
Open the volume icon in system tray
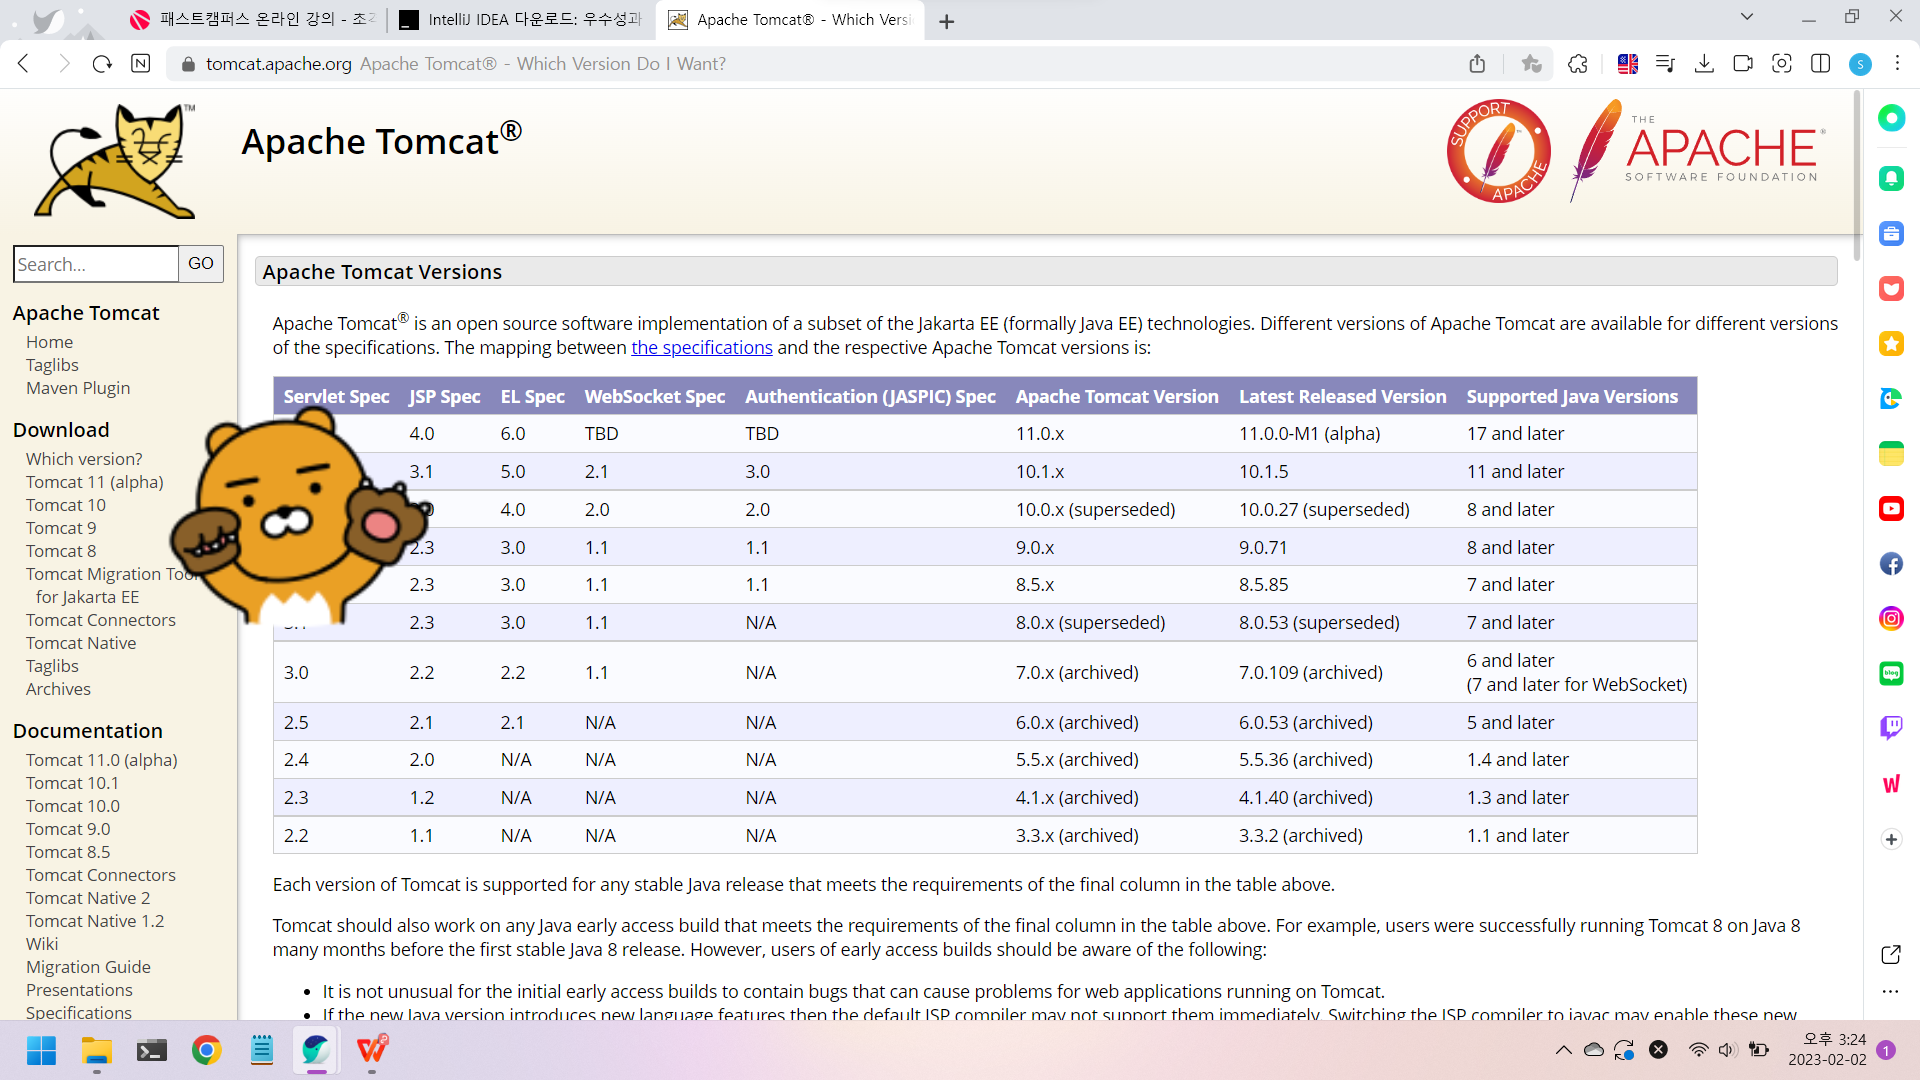1727,1050
